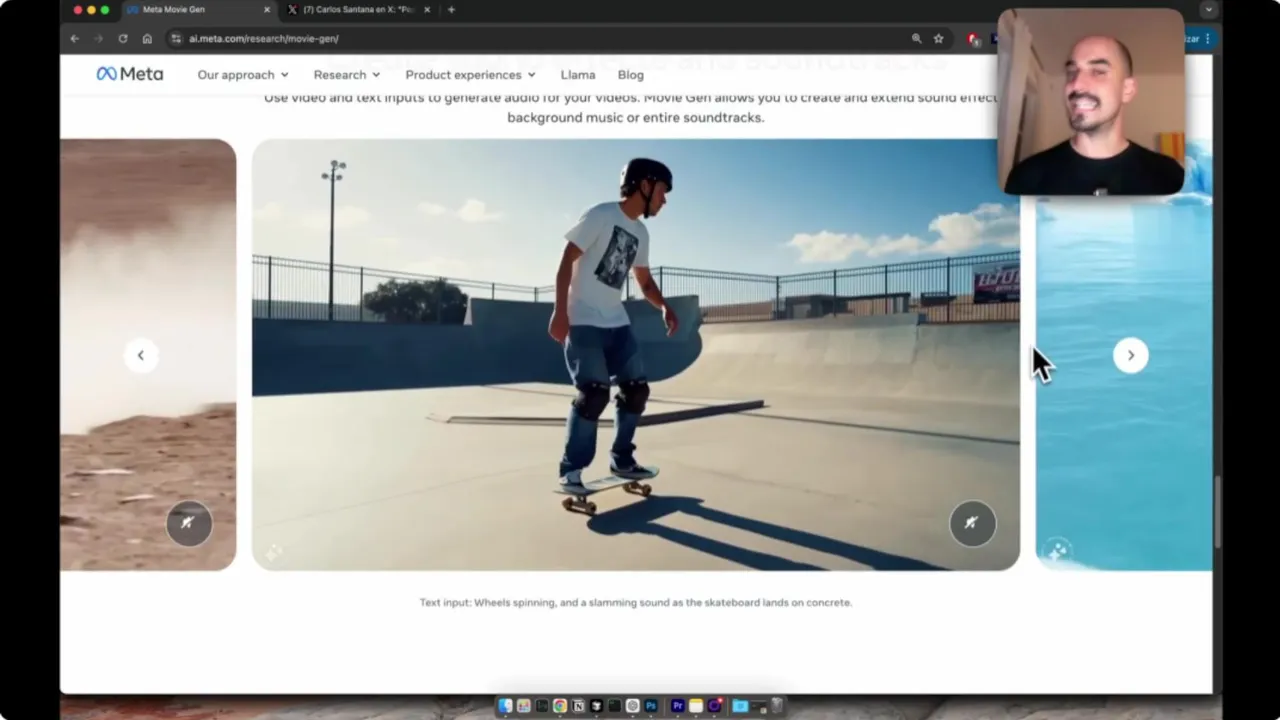Expand the Research menu
Screen dimensions: 1280x720
[347, 75]
